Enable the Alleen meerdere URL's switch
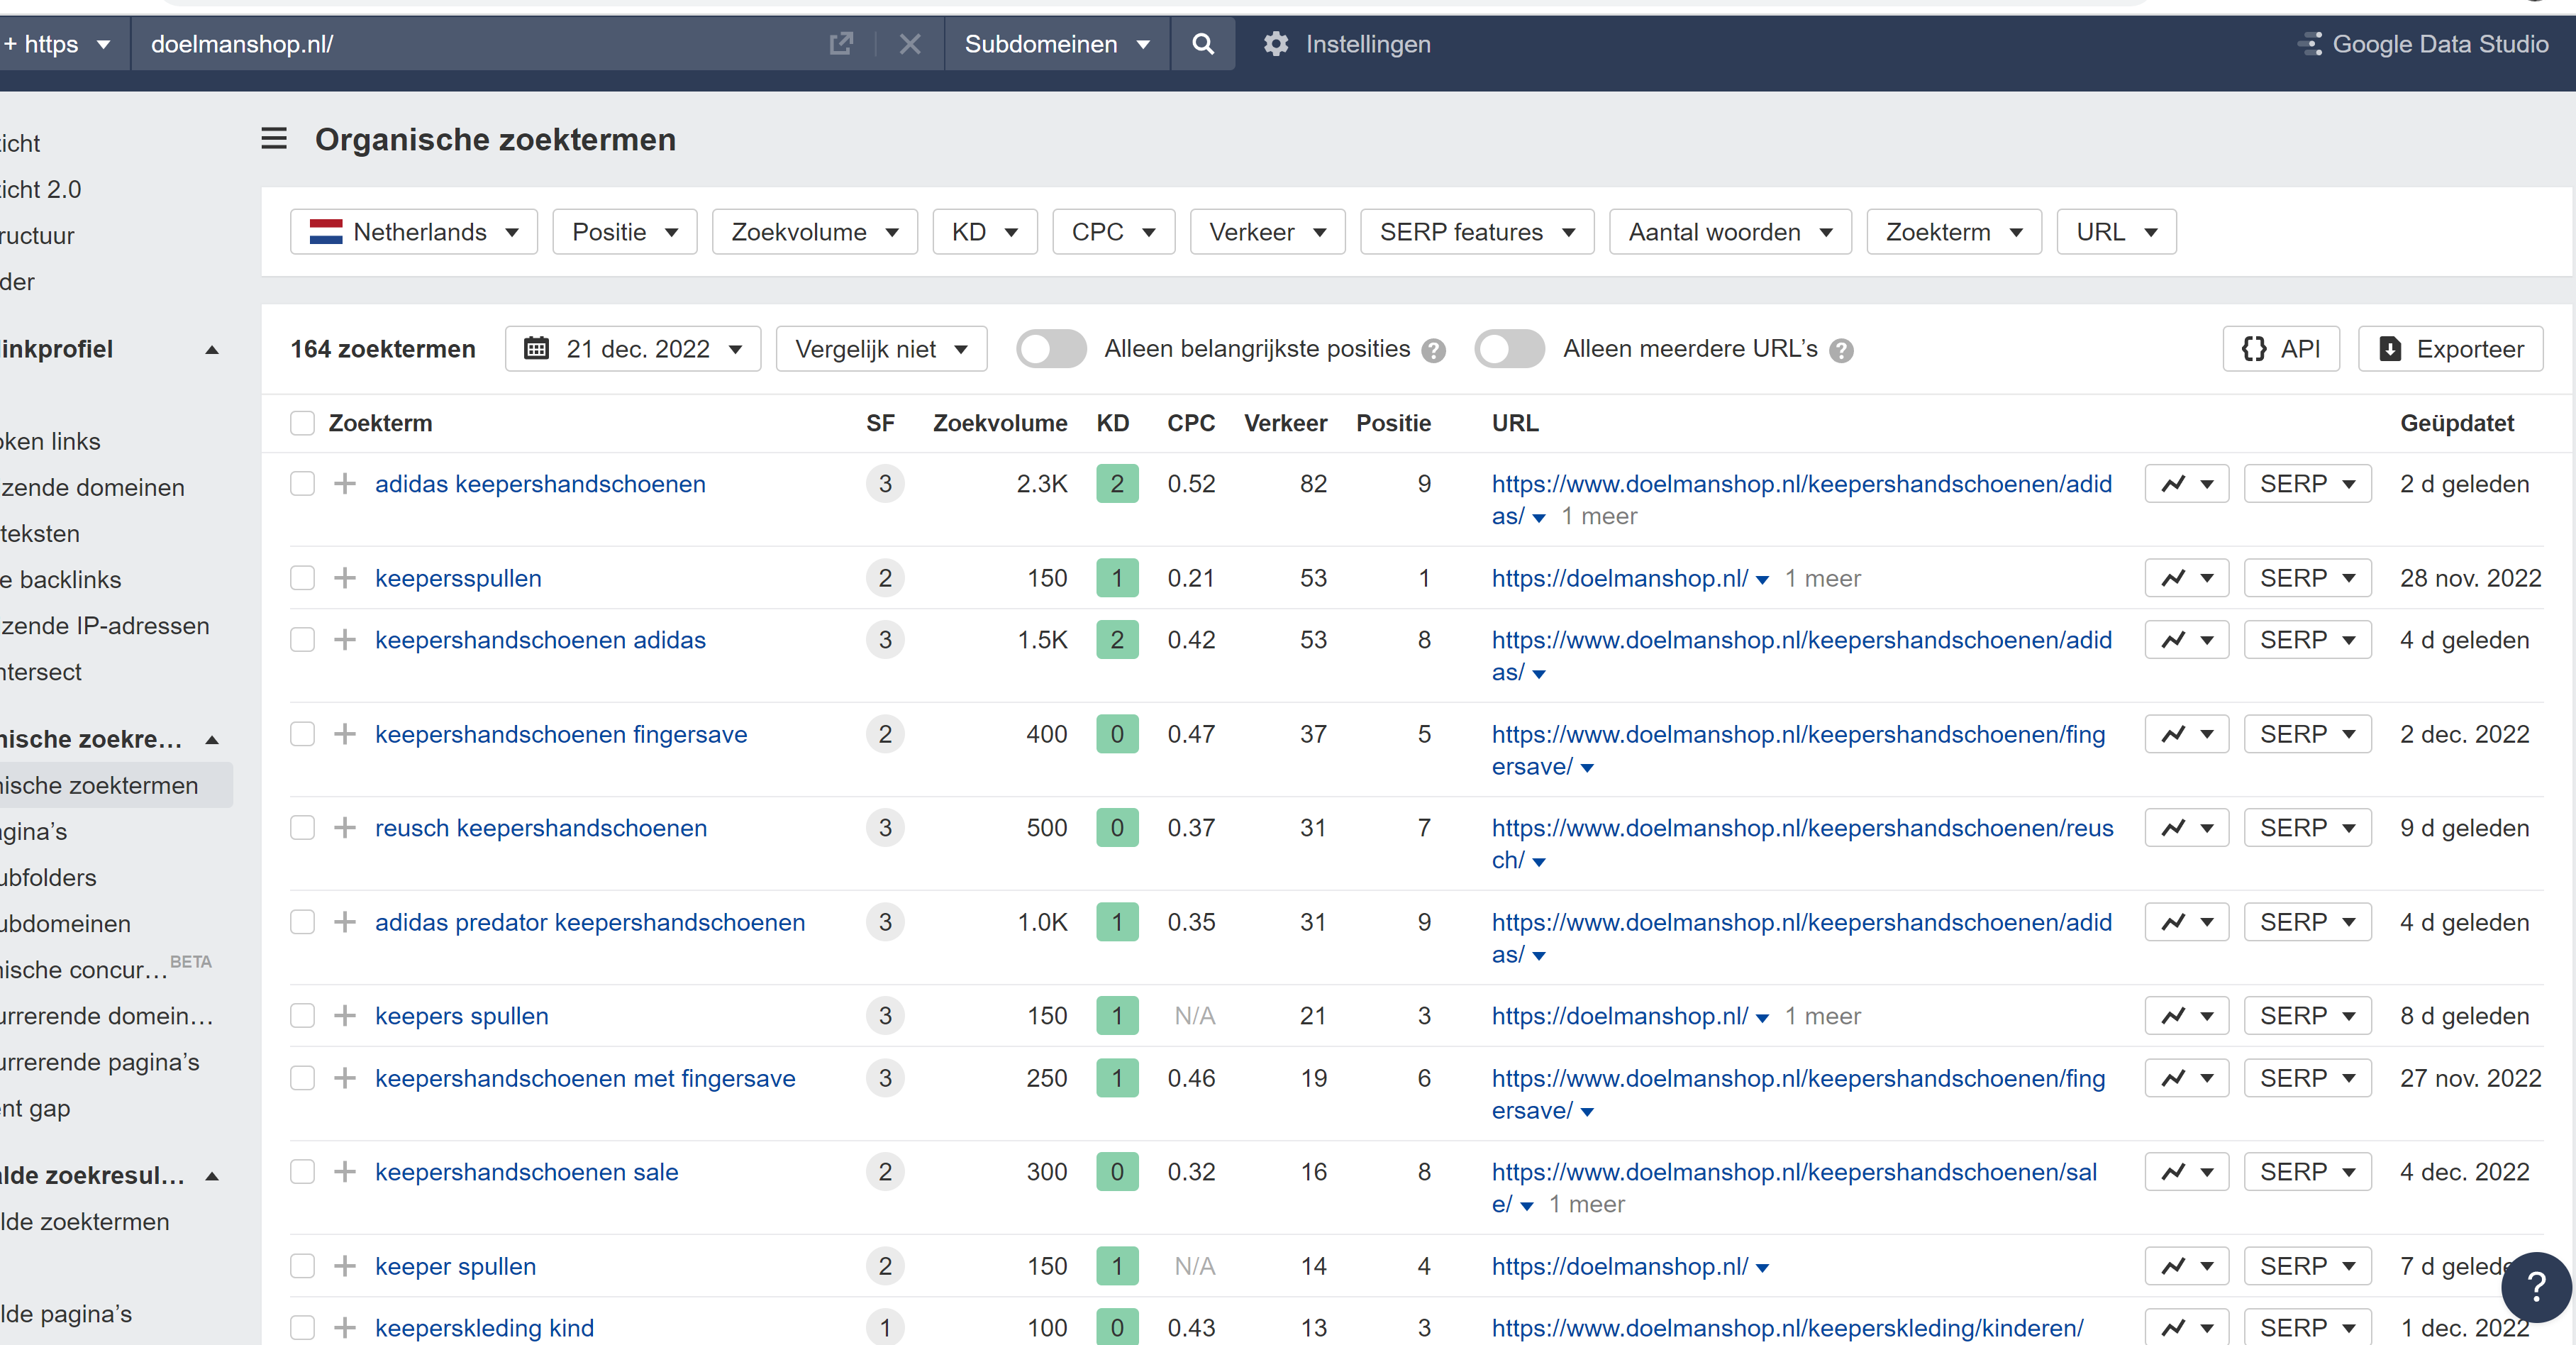The image size is (2576, 1345). click(1509, 349)
